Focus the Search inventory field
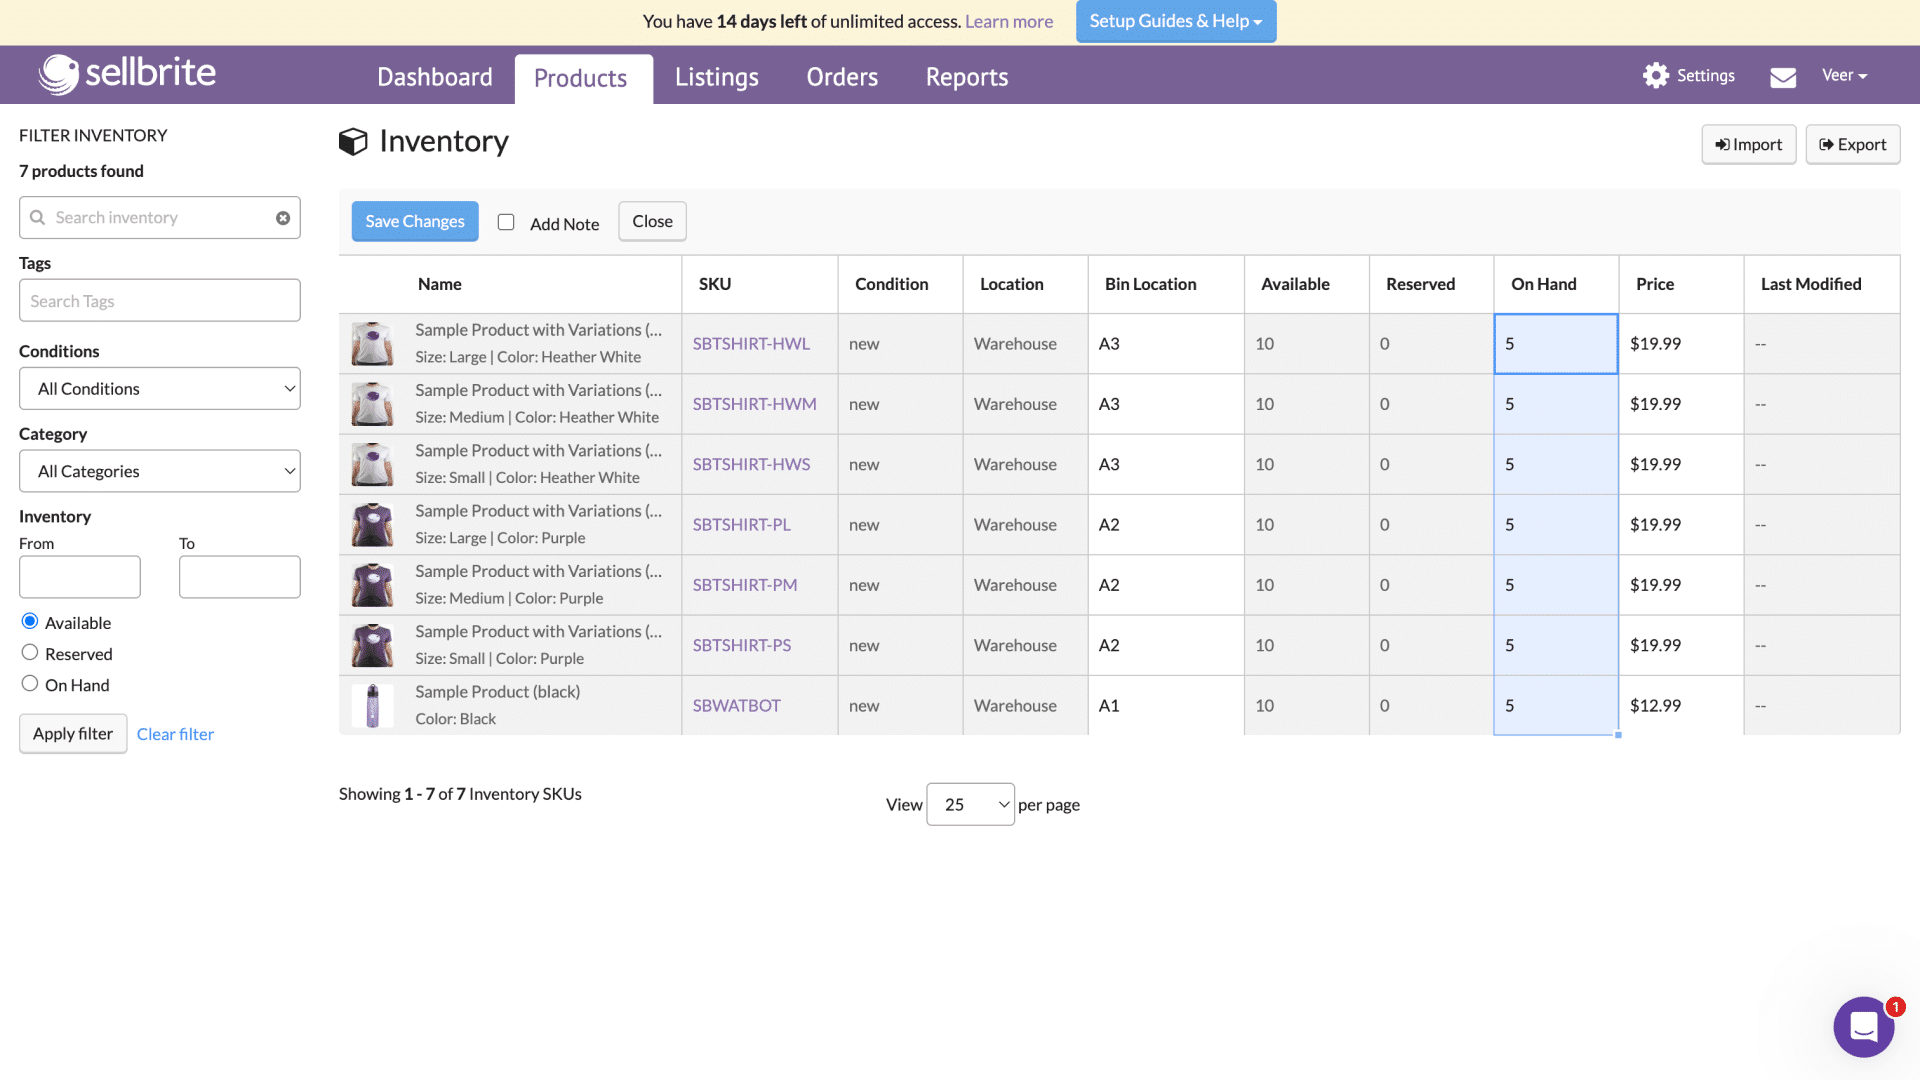Screen dimensions: 1920x1080 [x=160, y=217]
